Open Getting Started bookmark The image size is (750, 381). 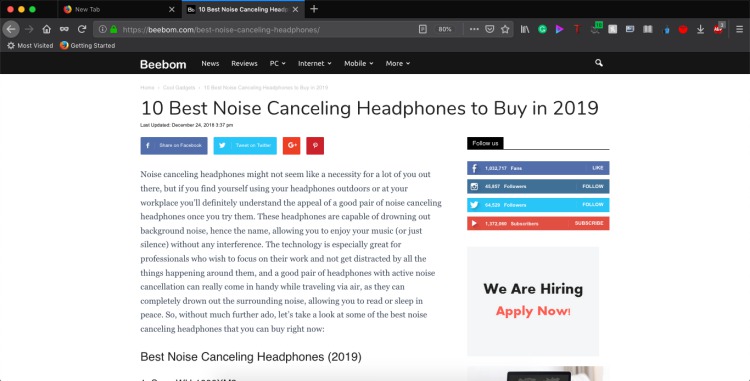click(88, 45)
